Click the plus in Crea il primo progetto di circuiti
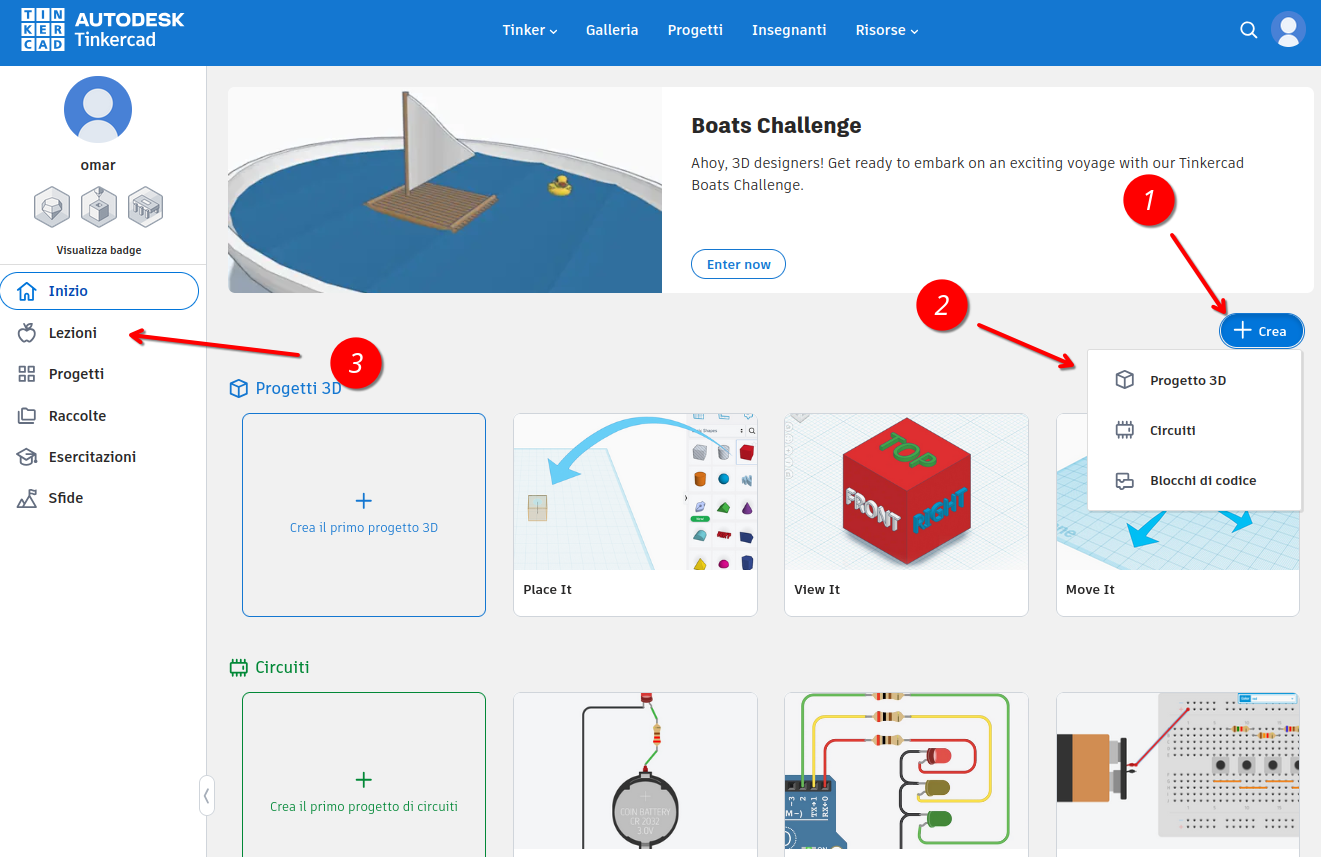 click(x=364, y=779)
